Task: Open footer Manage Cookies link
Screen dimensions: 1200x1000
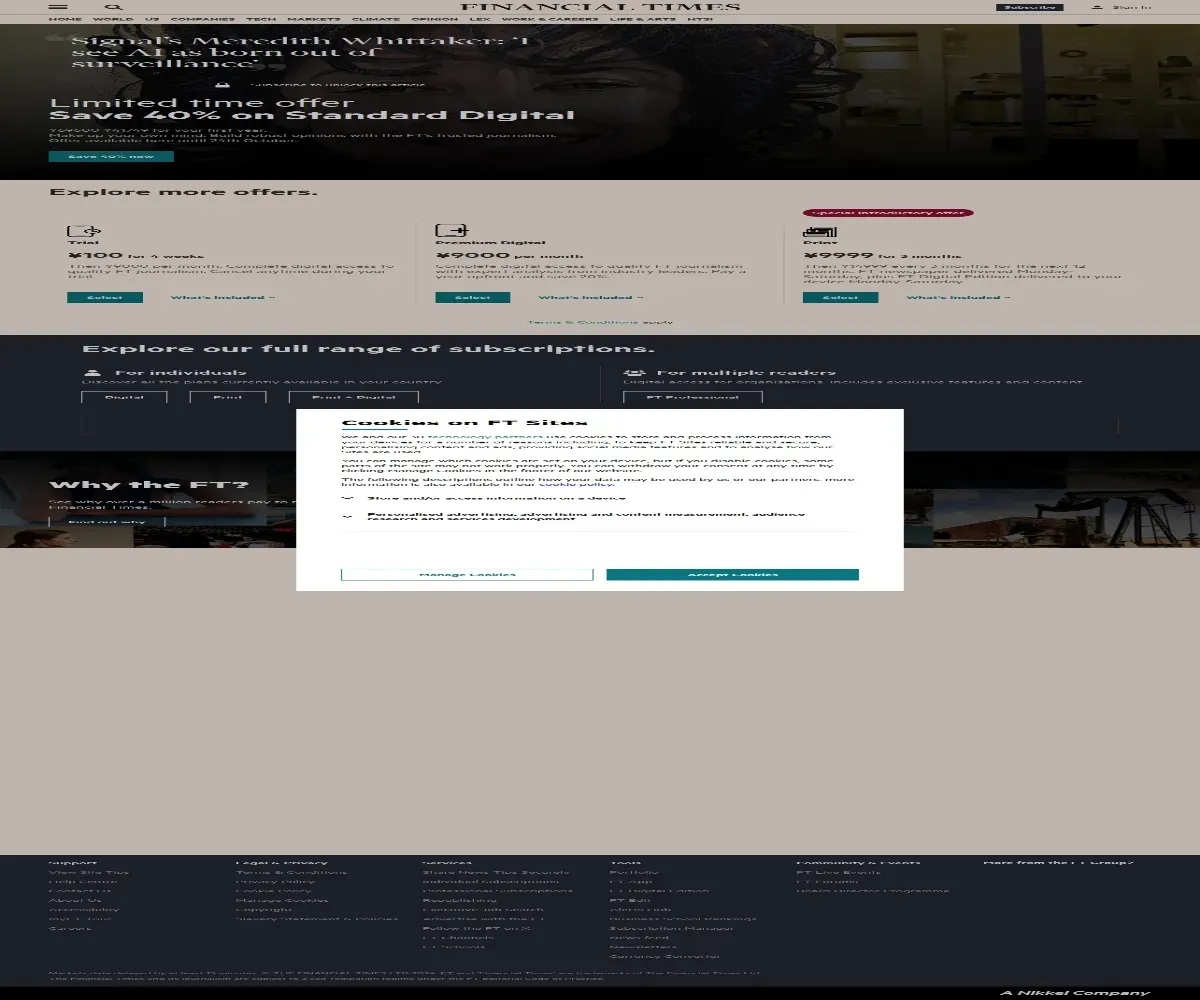Action: coord(281,900)
